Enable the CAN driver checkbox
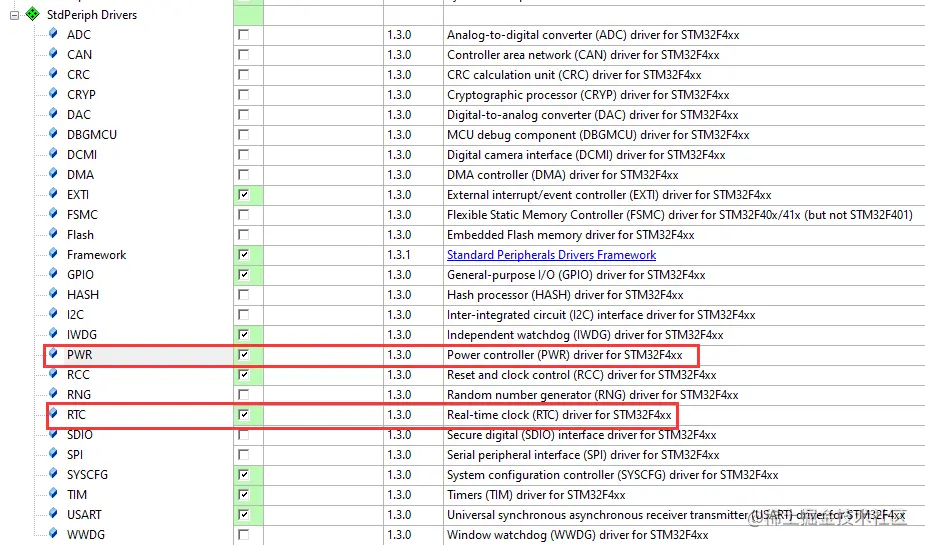Image resolution: width=925 pixels, height=545 pixels. point(243,55)
